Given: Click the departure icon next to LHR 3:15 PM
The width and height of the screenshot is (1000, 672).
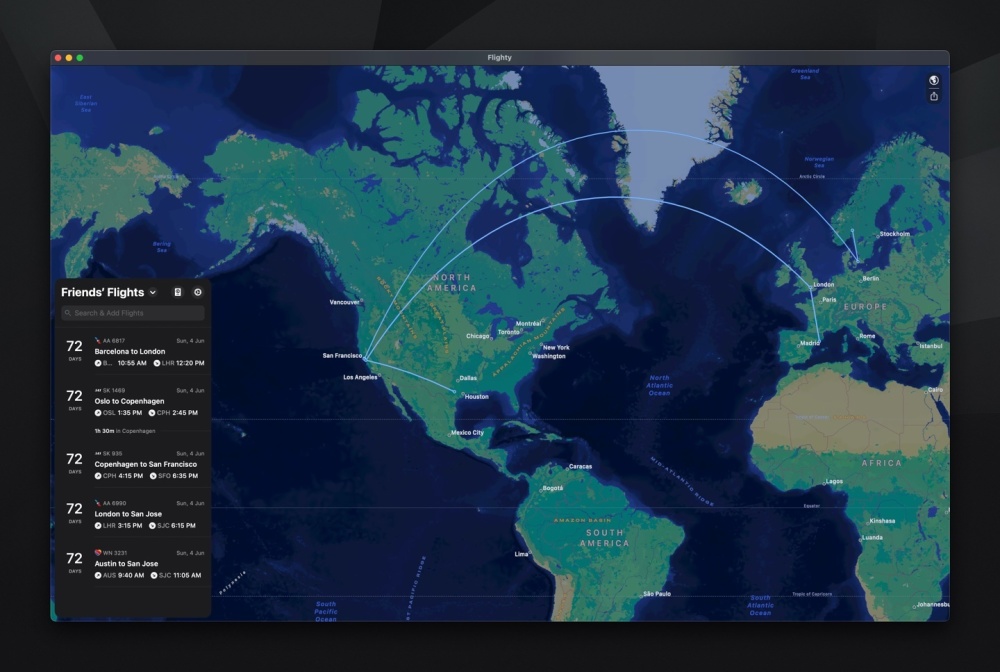Looking at the screenshot, I should pos(98,525).
